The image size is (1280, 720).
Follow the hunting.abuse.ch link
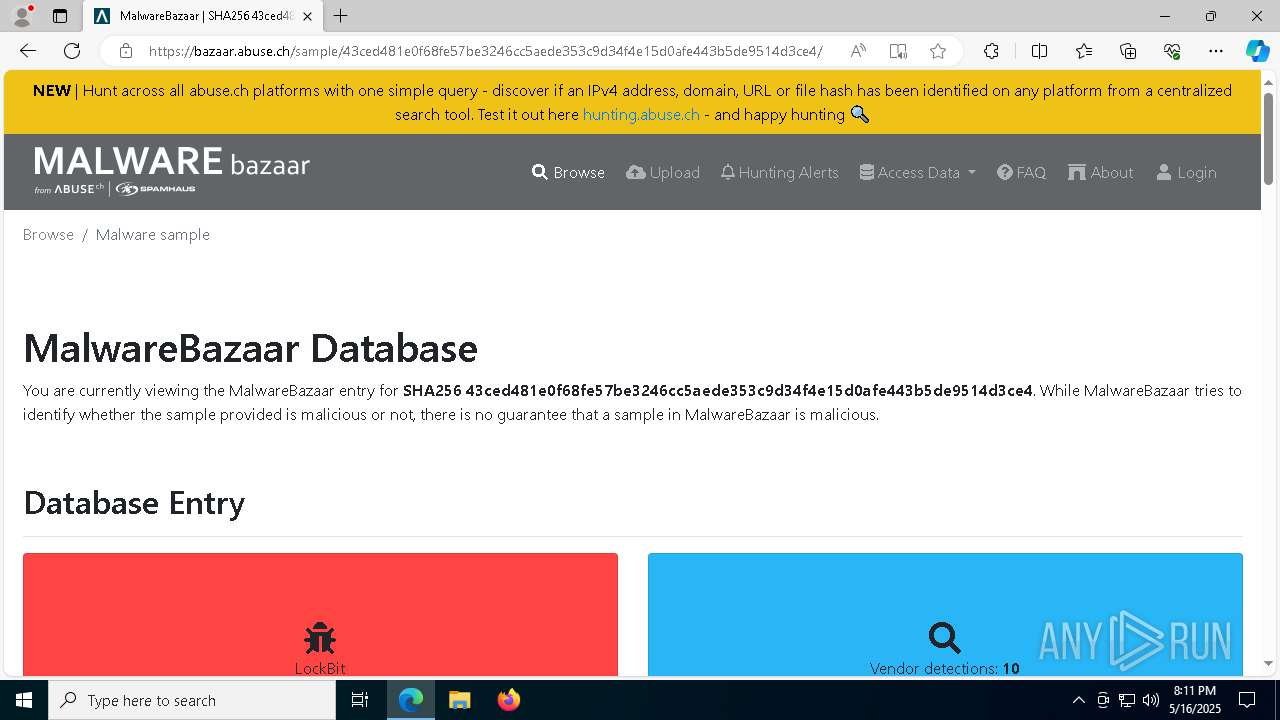coord(641,114)
